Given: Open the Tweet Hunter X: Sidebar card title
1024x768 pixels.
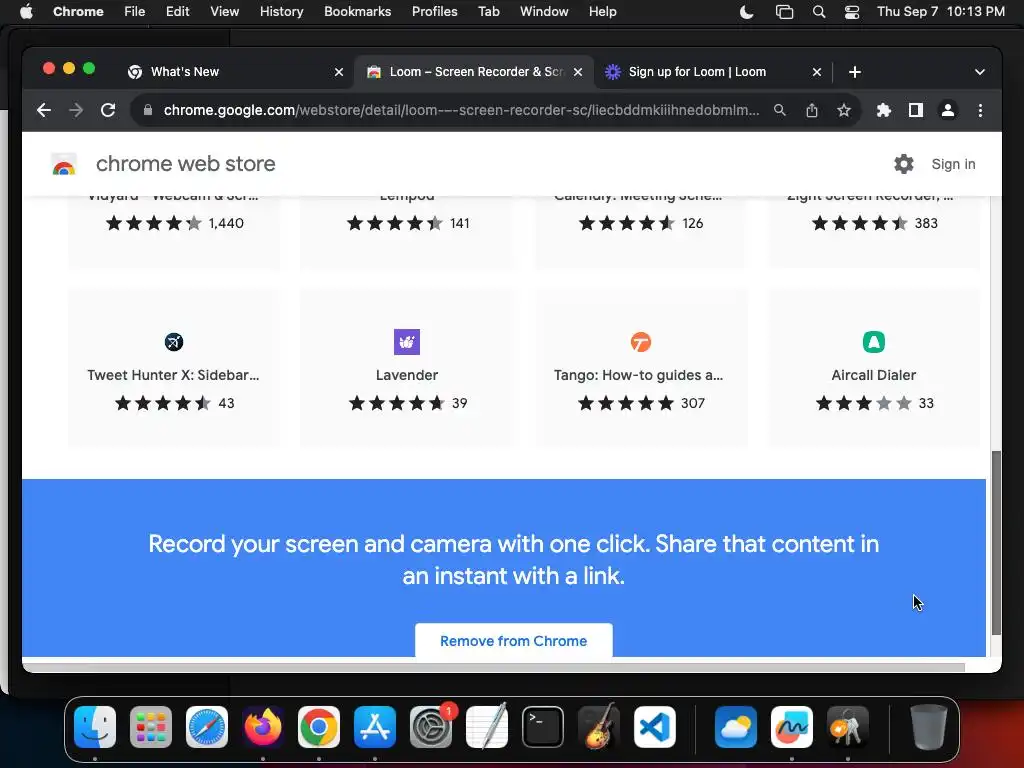Looking at the screenshot, I should click(173, 375).
